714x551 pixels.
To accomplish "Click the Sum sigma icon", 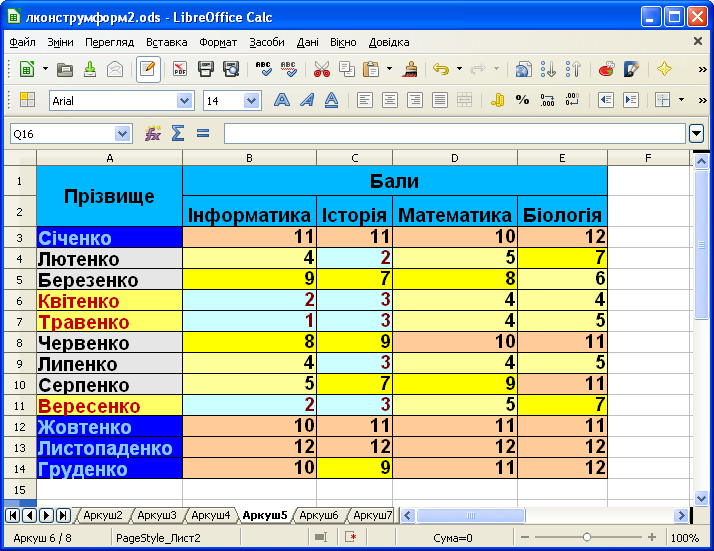I will 178,133.
